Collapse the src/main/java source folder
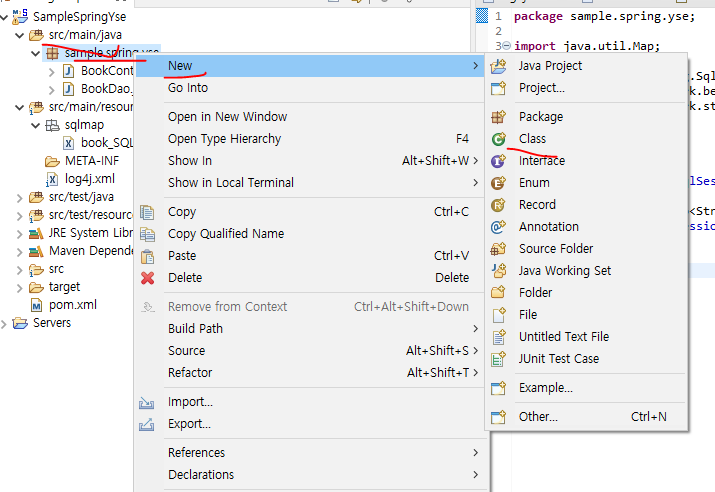The width and height of the screenshot is (715, 492). tap(20, 35)
